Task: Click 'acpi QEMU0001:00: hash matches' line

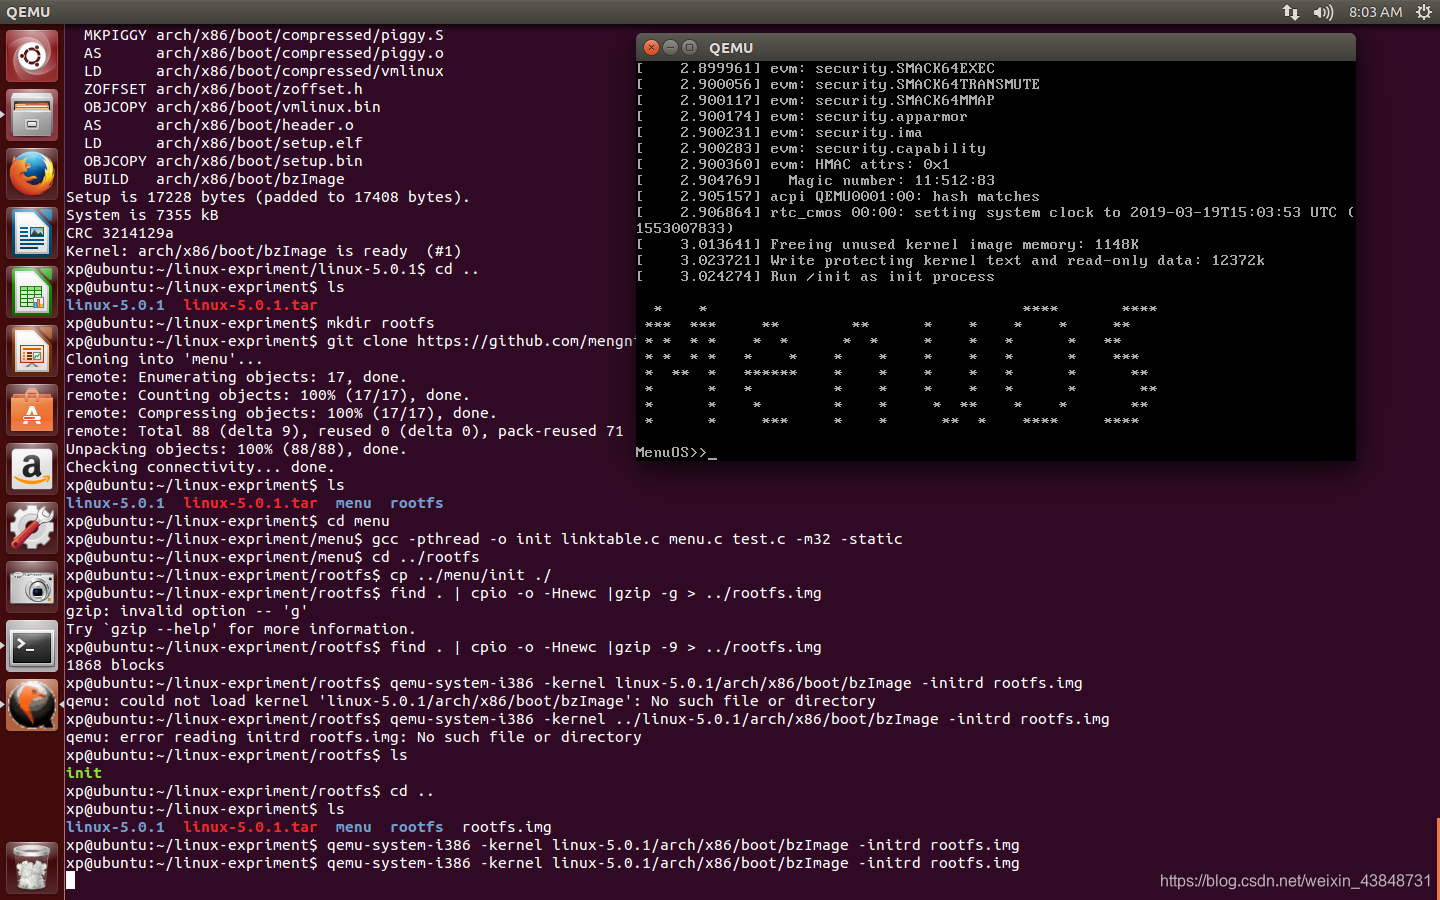Action: (x=838, y=197)
